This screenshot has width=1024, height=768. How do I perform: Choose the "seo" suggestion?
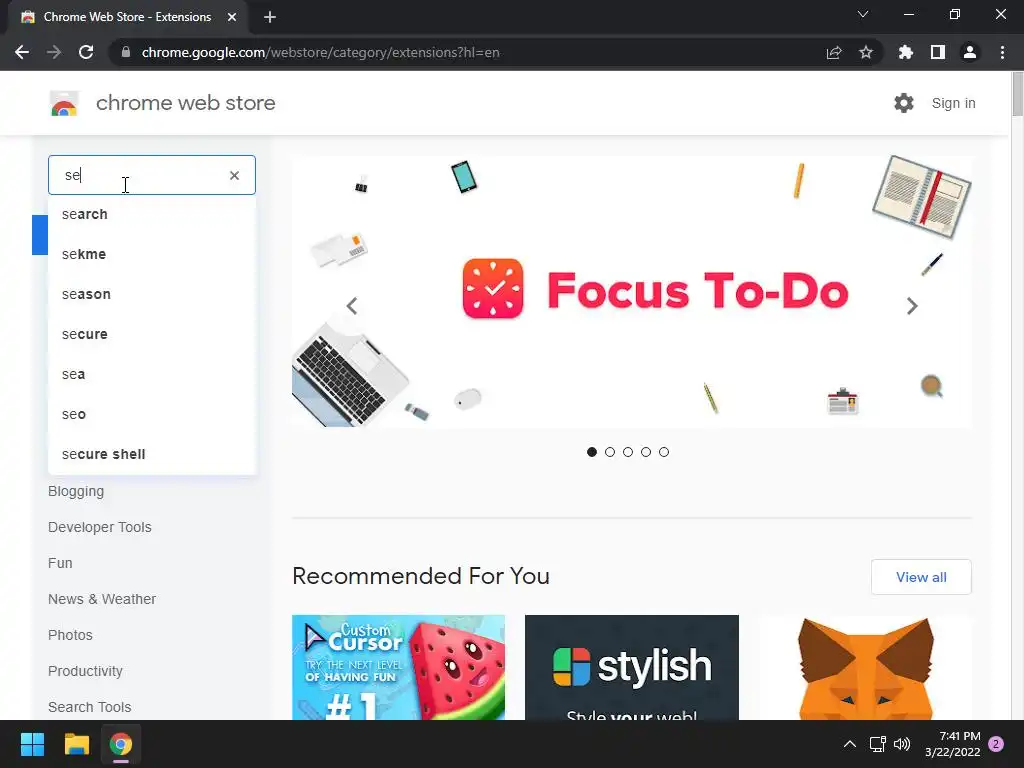click(x=152, y=414)
